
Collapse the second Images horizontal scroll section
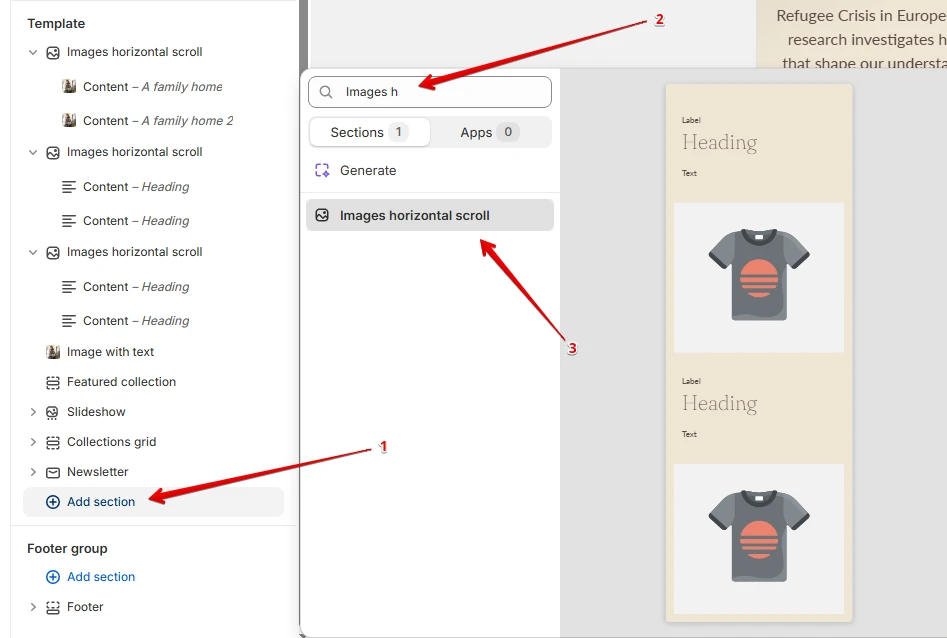33,152
